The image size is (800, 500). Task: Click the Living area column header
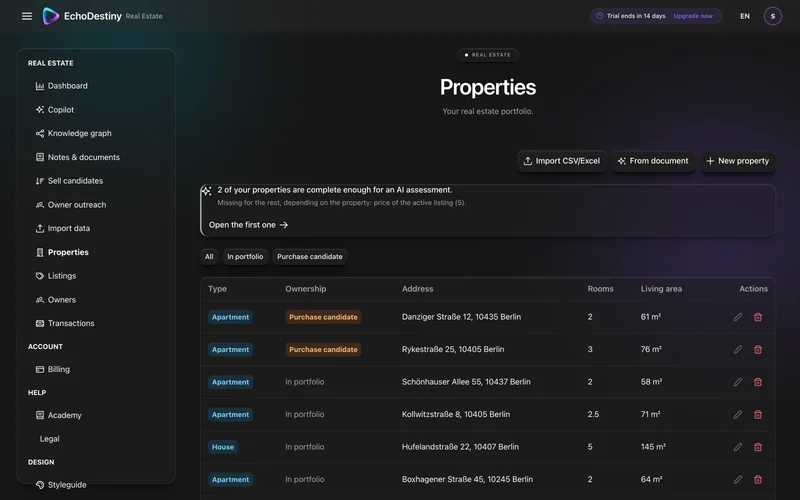click(x=661, y=289)
